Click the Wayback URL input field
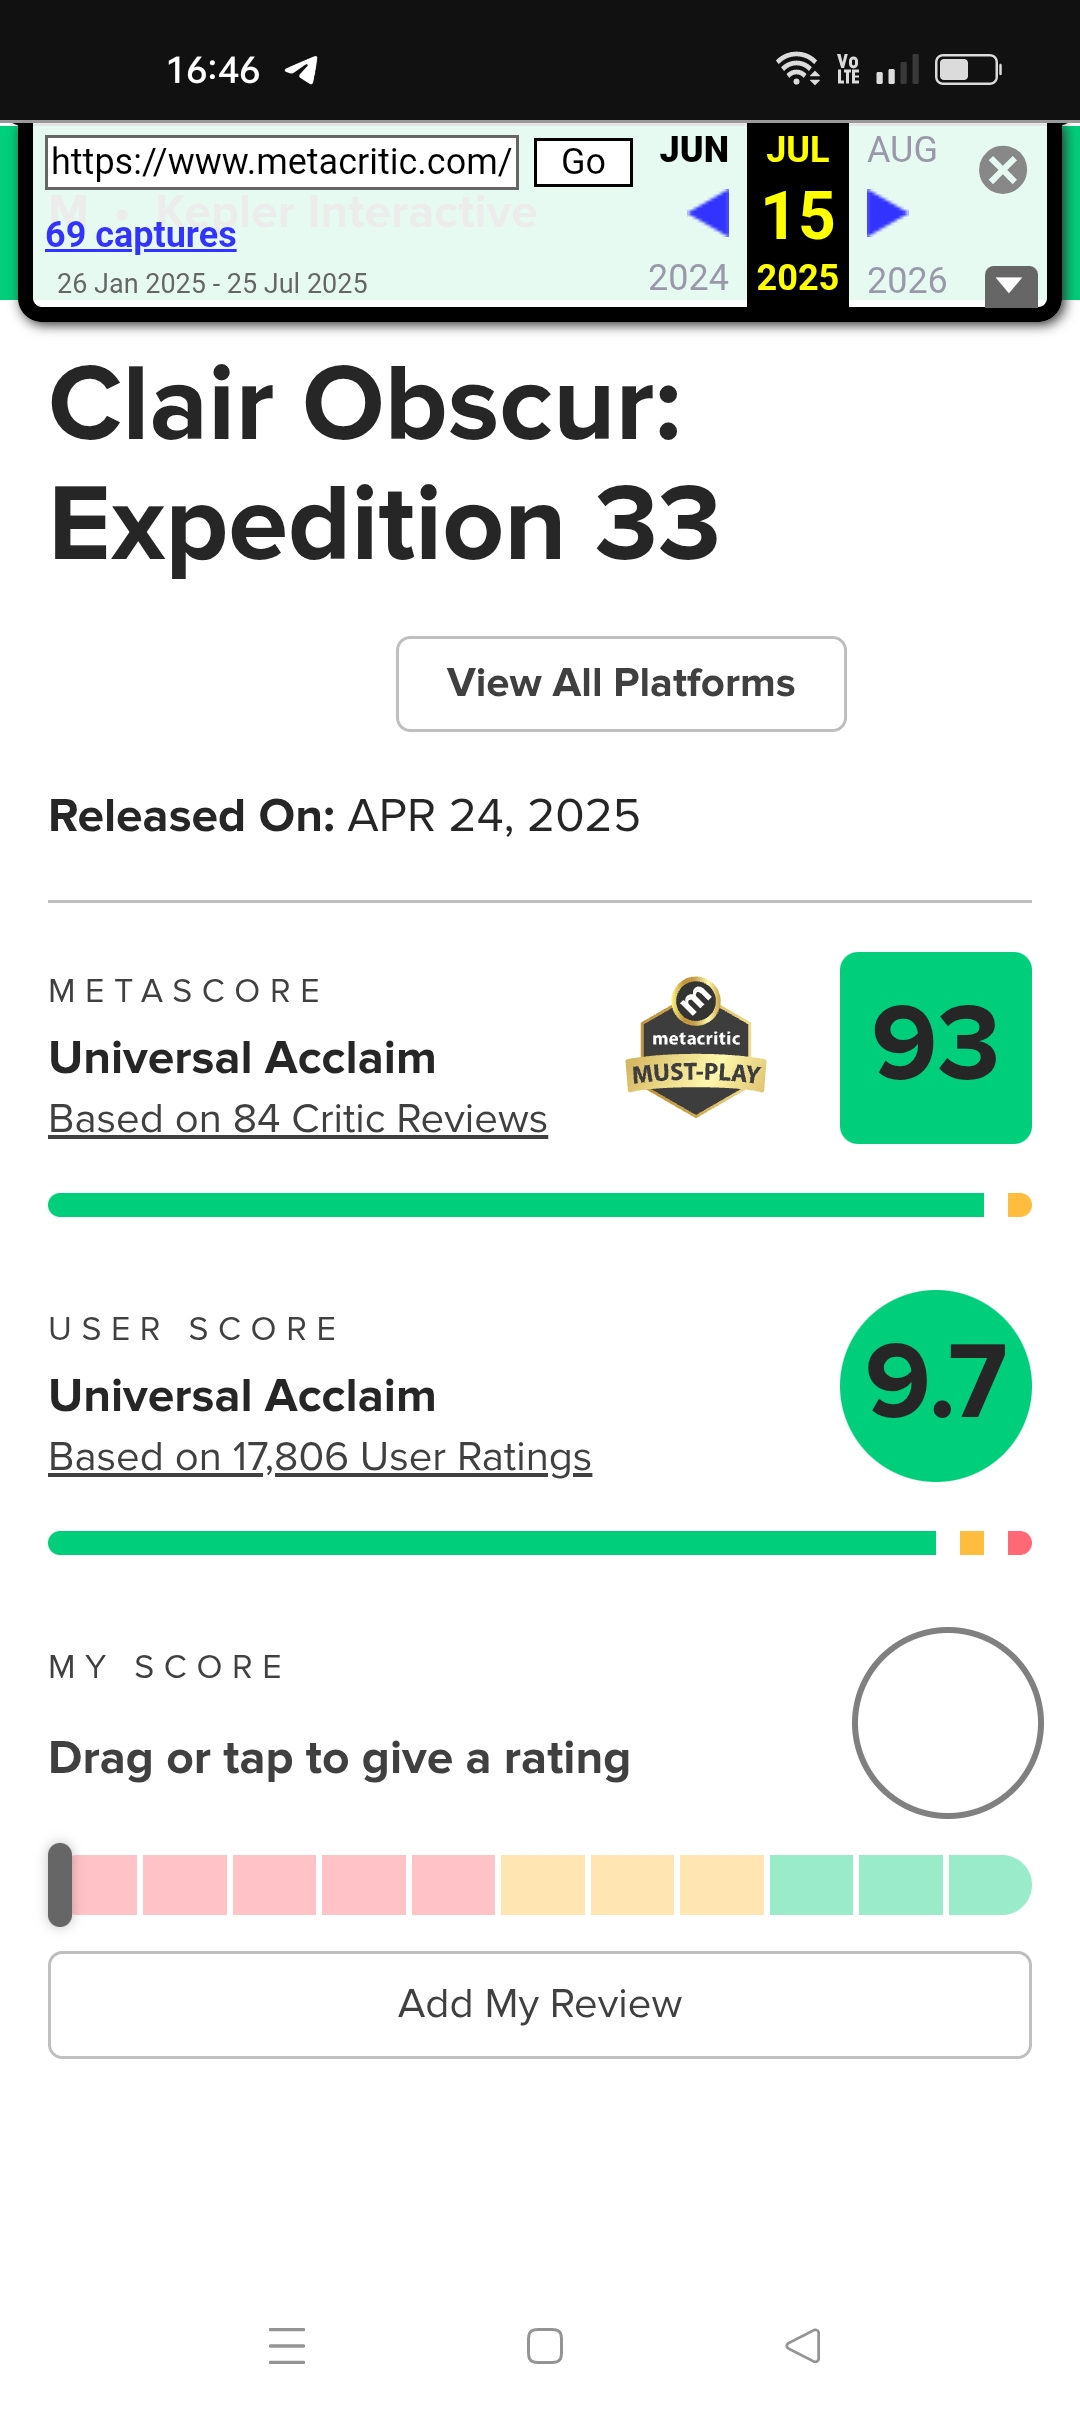Screen dimensions: 1080x2412 (282, 162)
